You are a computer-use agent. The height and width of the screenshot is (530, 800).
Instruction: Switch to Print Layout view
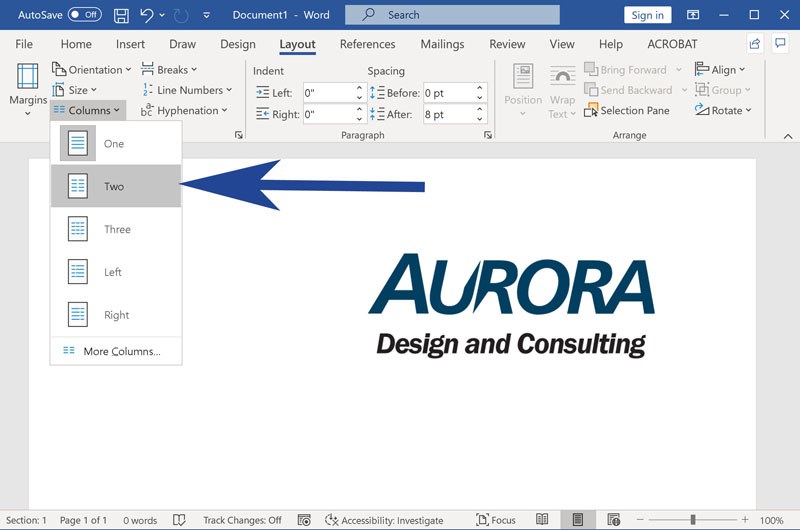578,520
